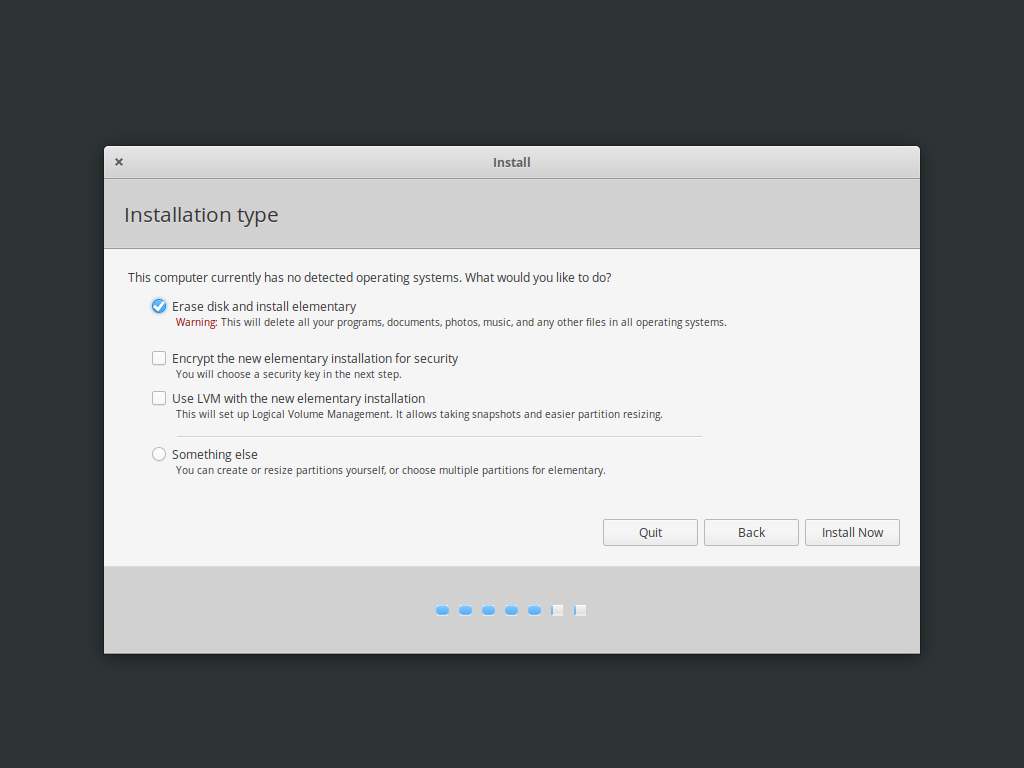
Task: Choose the "Something else" partitioning option
Action: 159,453
